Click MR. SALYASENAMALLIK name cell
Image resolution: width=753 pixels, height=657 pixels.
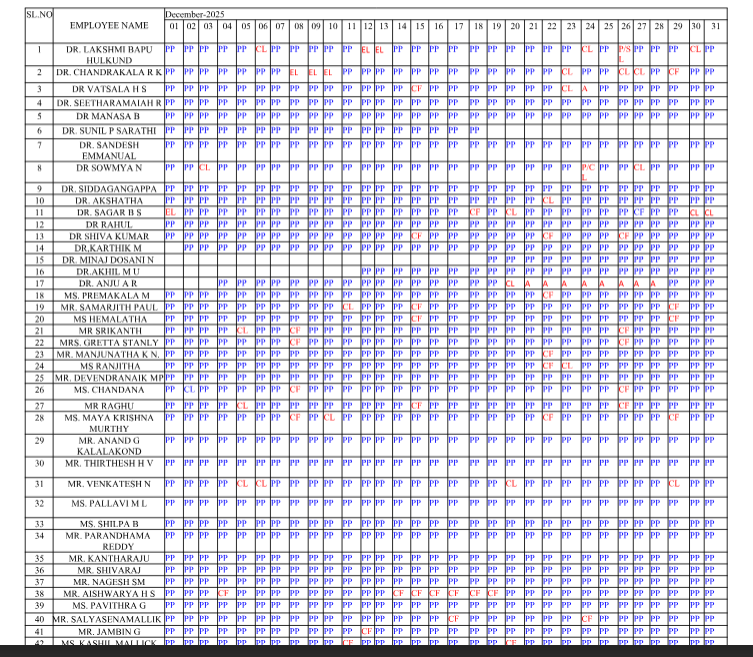pyautogui.click(x=108, y=620)
